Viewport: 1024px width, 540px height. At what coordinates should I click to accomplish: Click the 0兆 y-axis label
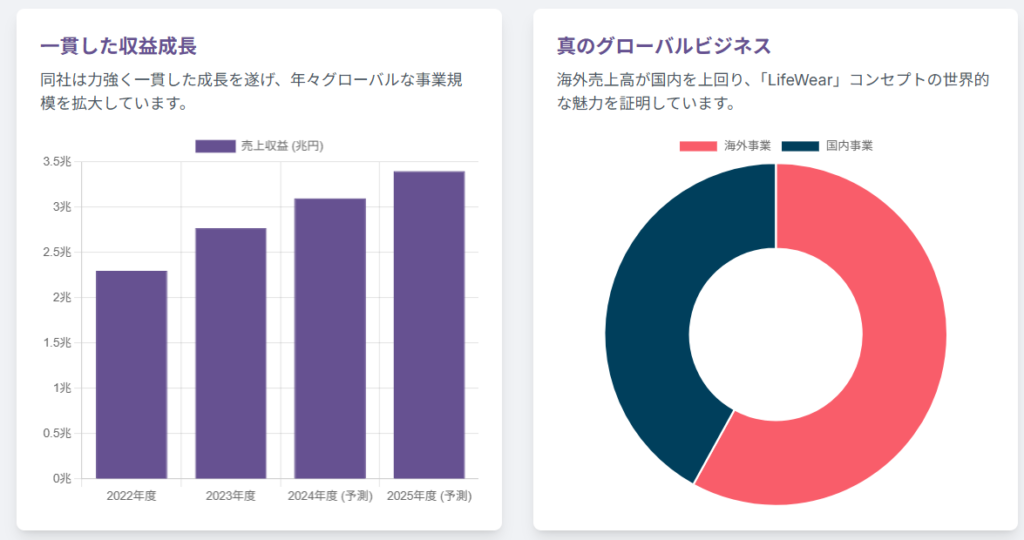(x=62, y=479)
